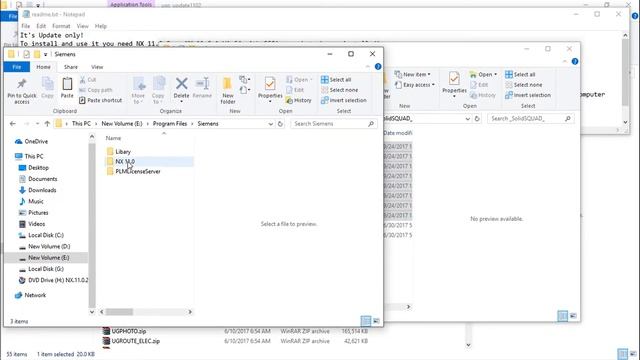The height and width of the screenshot is (360, 640).
Task: Open Notepad Edit menu
Action: click(41, 26)
